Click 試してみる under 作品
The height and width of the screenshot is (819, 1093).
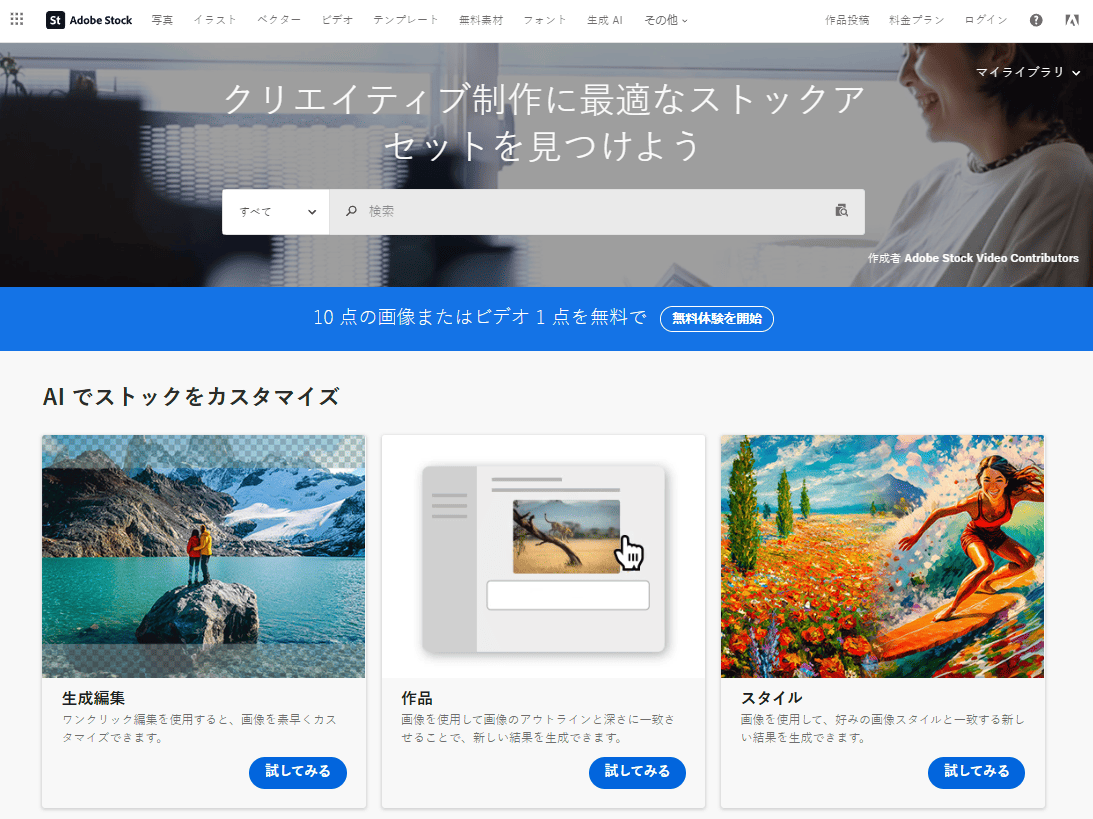637,772
